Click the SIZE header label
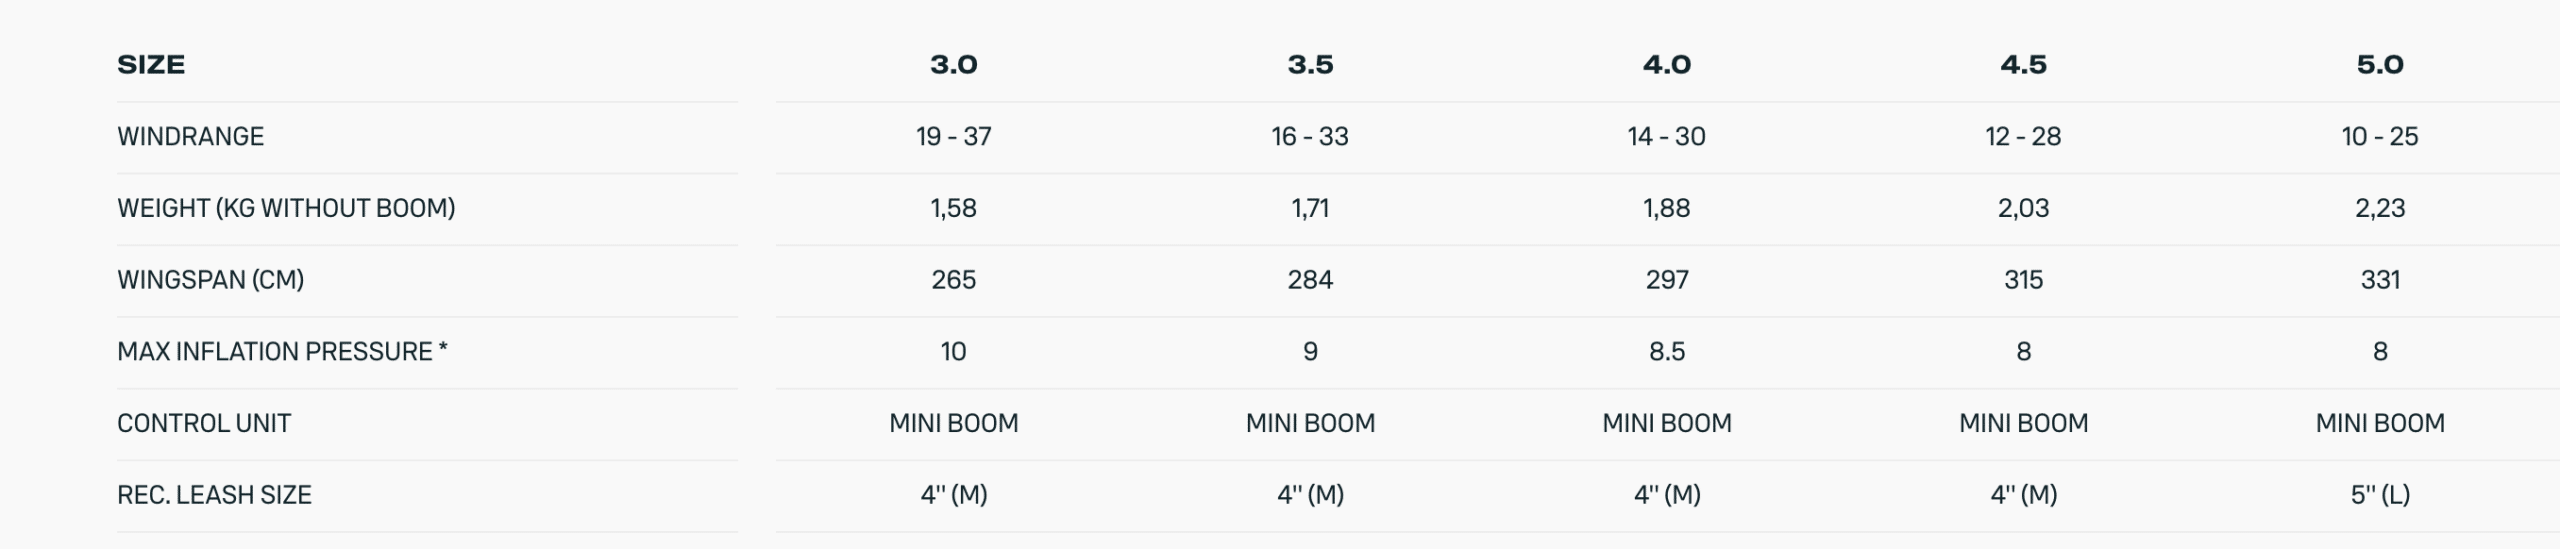 click(151, 65)
